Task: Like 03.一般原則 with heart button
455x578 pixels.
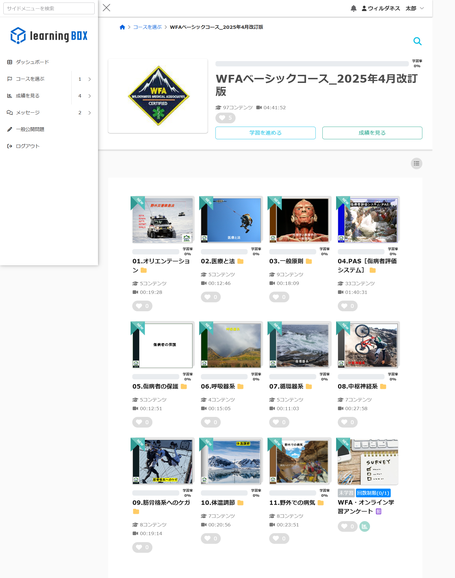Action: (279, 297)
